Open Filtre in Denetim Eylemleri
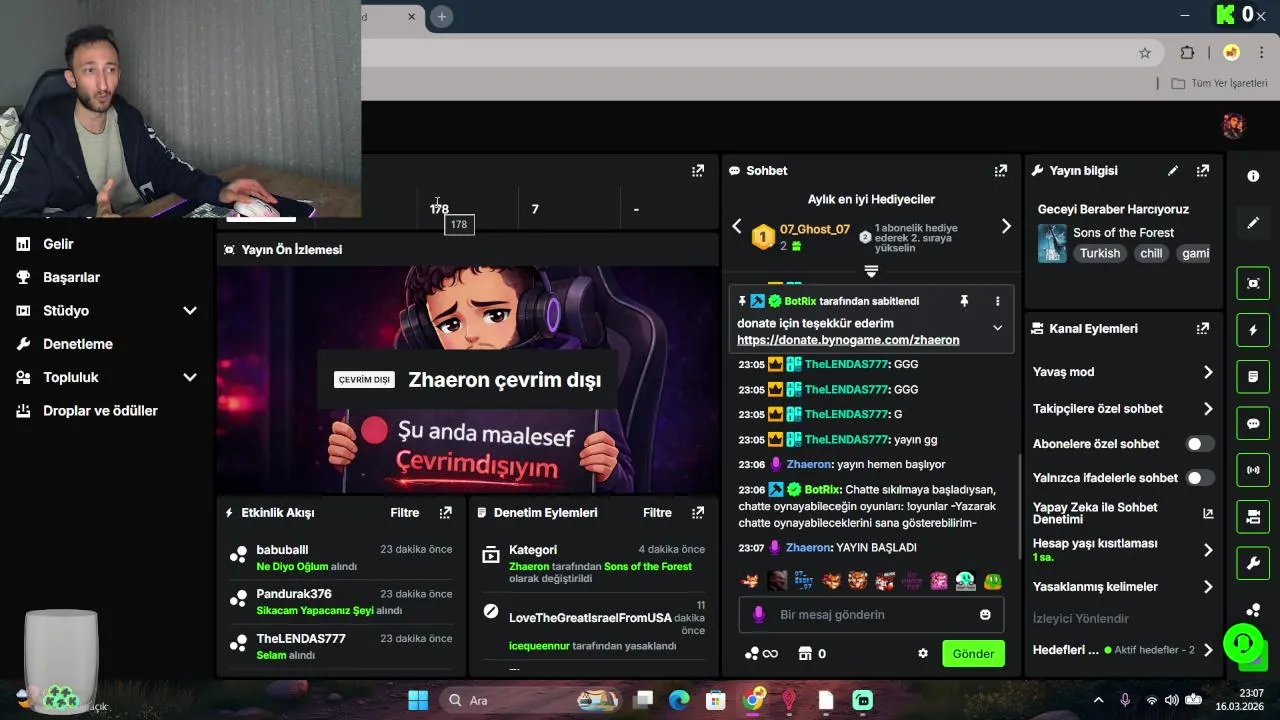The height and width of the screenshot is (720, 1280). [657, 512]
